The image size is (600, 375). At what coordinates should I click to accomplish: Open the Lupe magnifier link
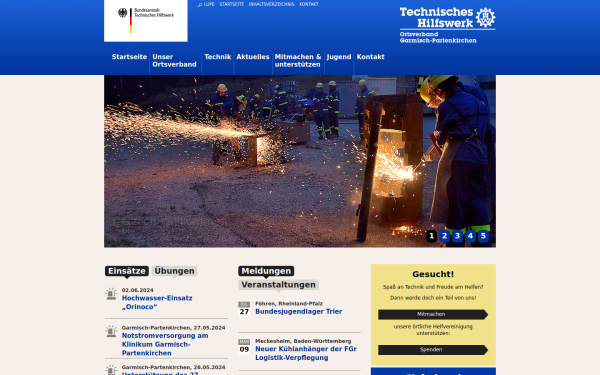click(x=206, y=4)
